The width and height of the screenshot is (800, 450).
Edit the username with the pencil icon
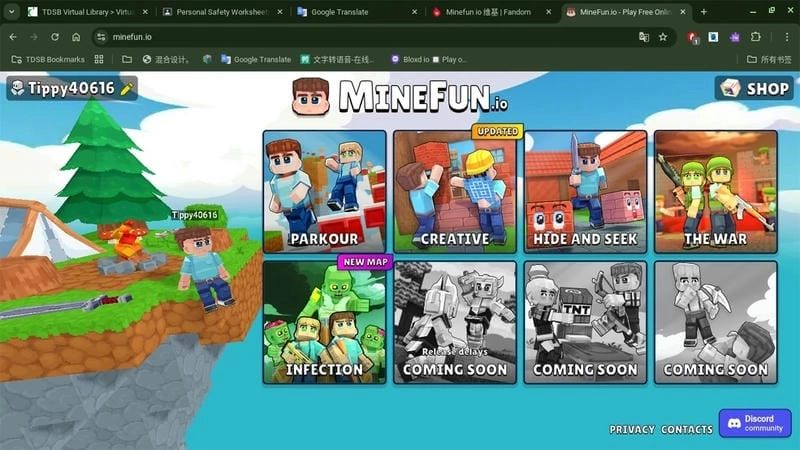tap(127, 89)
